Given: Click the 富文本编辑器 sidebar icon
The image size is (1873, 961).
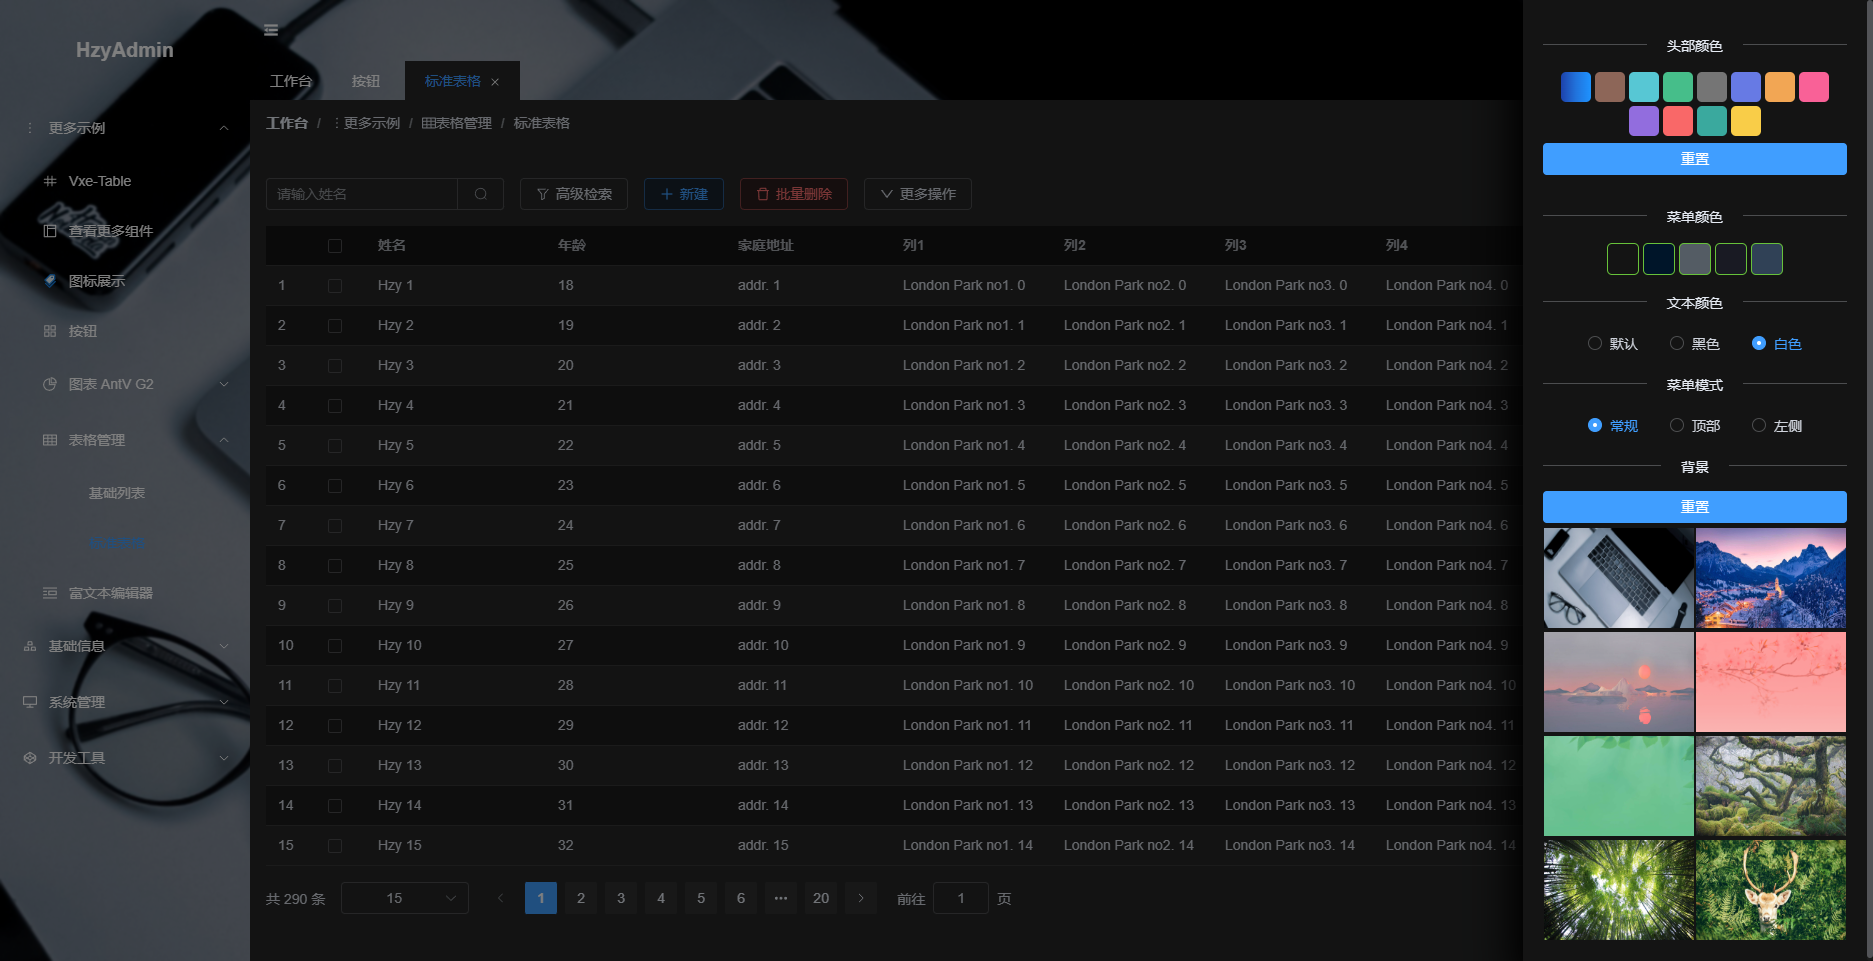Looking at the screenshot, I should pyautogui.click(x=50, y=593).
